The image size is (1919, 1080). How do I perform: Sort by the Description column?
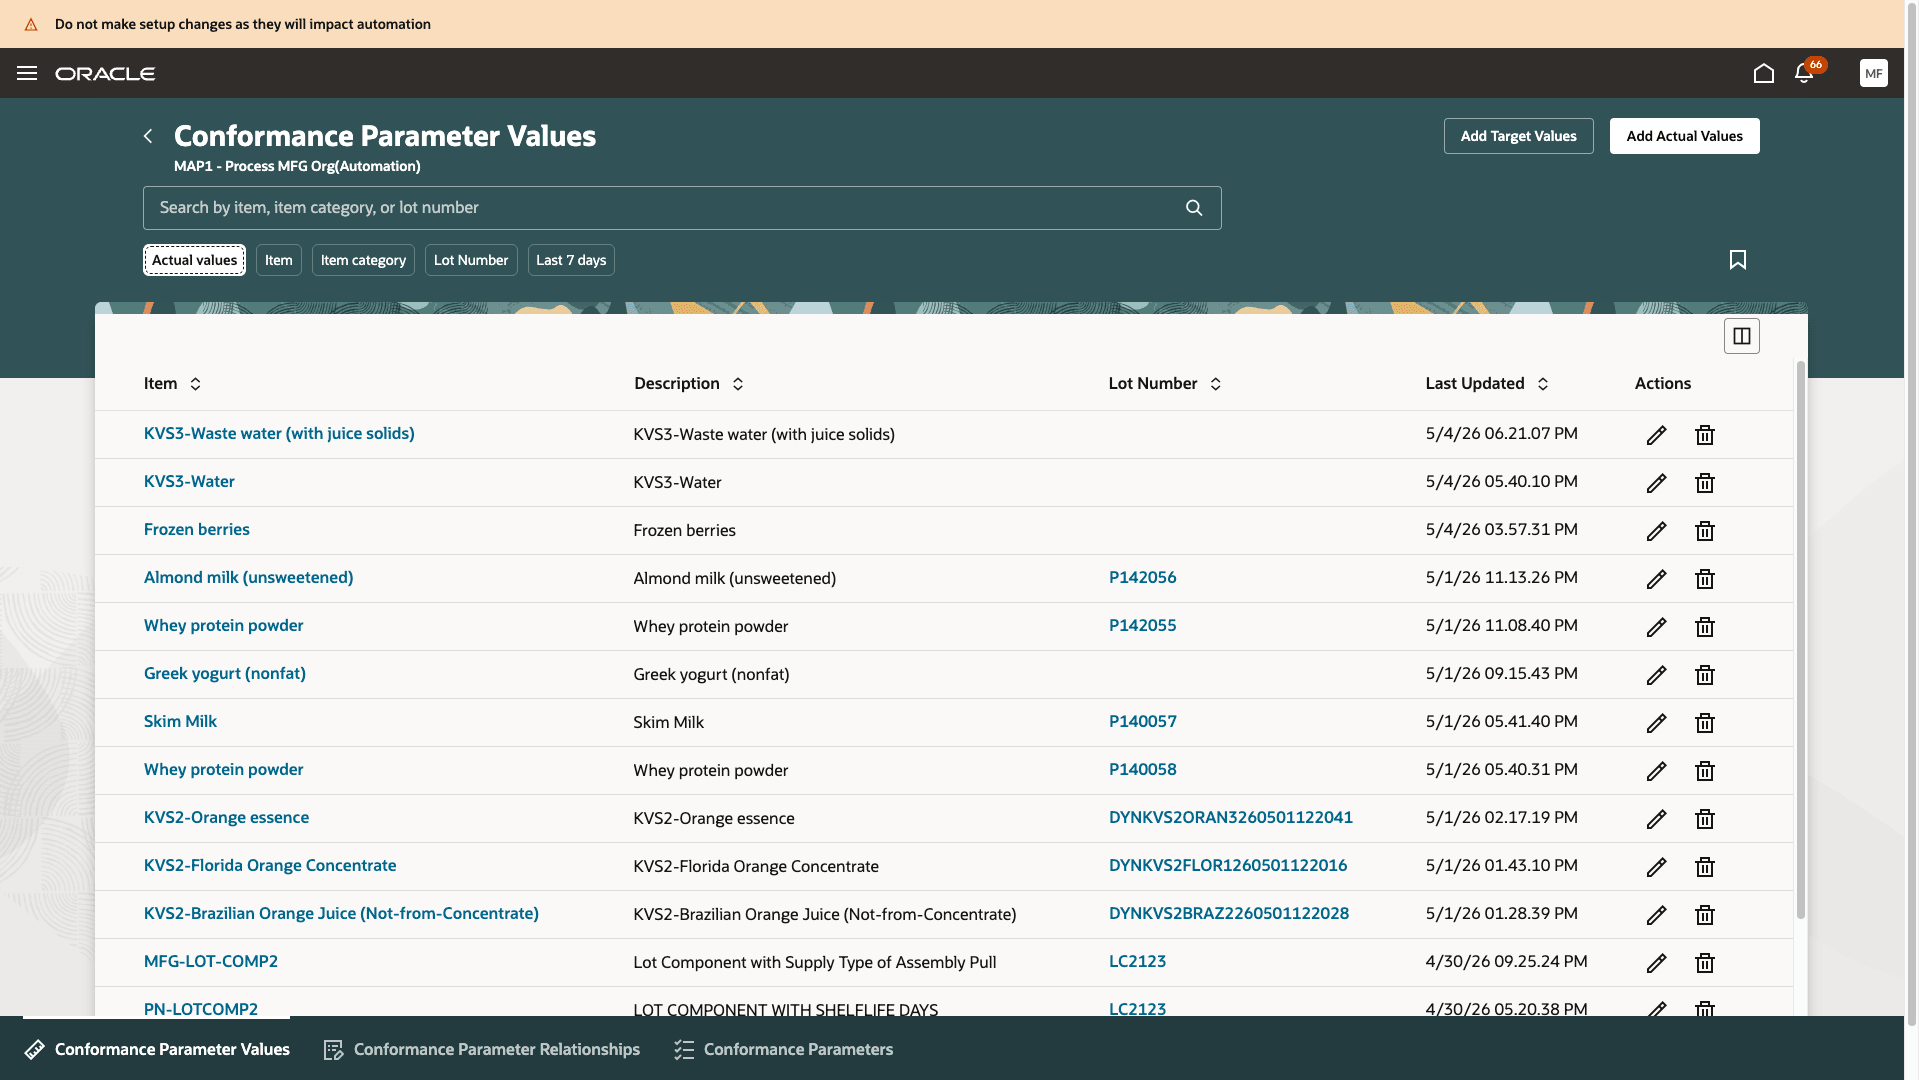tap(738, 384)
